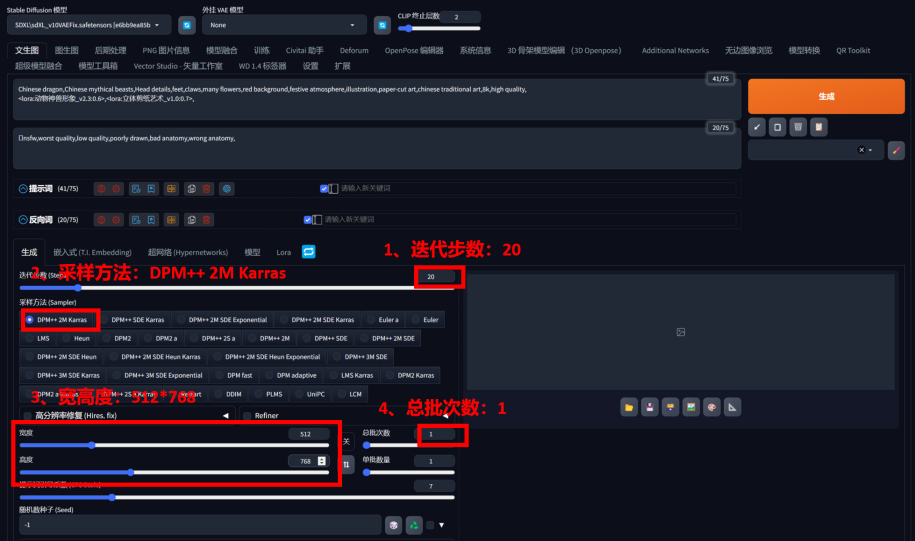The width and height of the screenshot is (915, 541).
Task: Click the arrow icon below the orange 生成 button
Action: (756, 127)
